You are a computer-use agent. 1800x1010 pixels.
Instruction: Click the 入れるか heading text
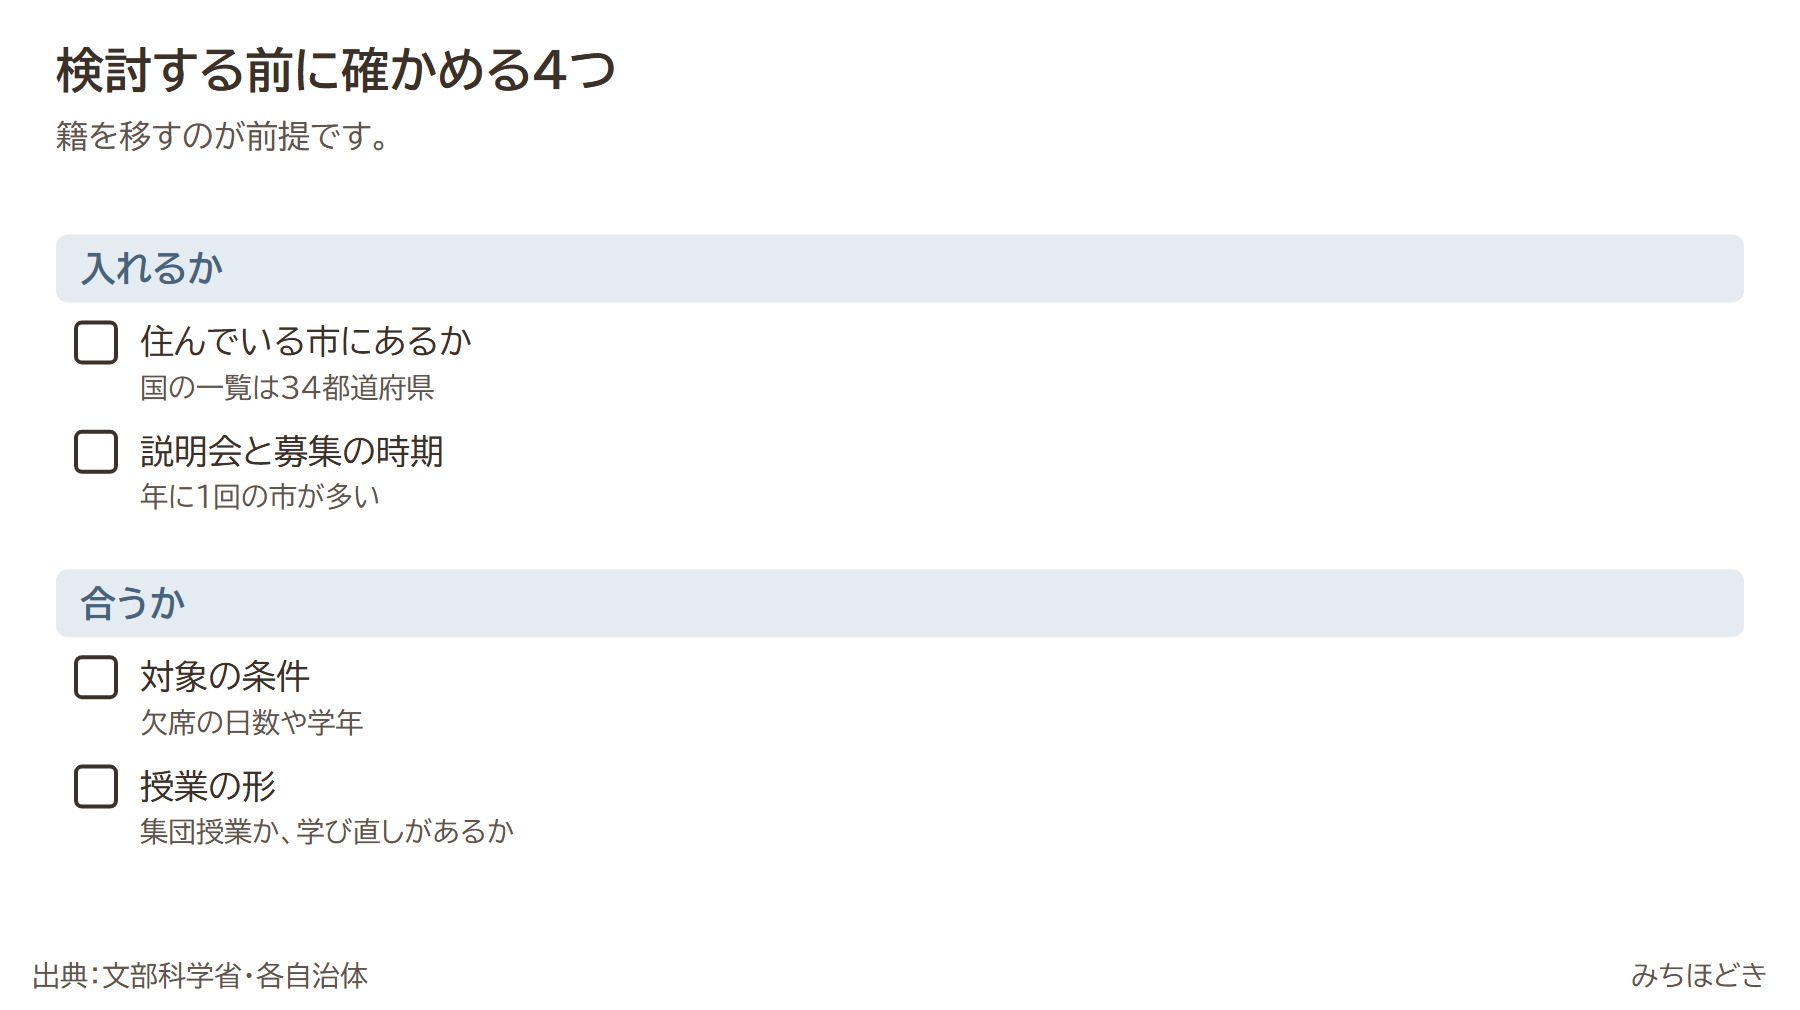[x=152, y=268]
